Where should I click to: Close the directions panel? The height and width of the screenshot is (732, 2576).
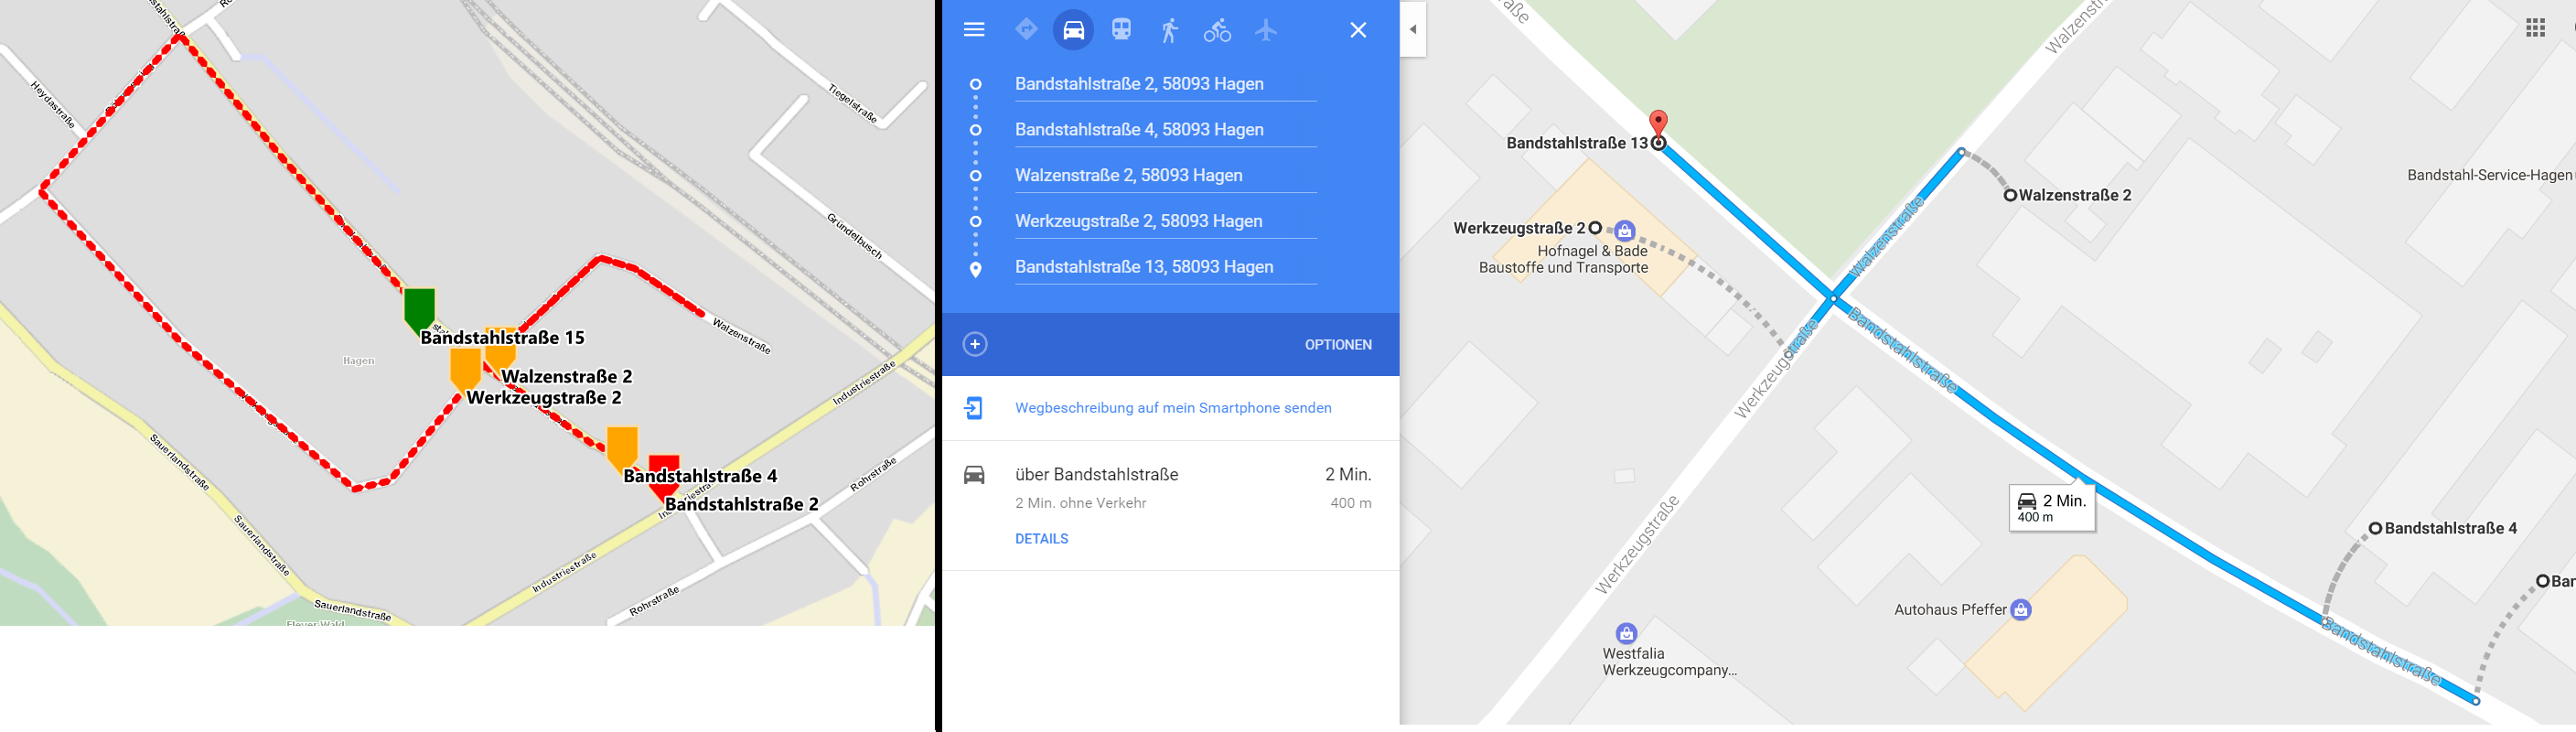(x=1358, y=30)
